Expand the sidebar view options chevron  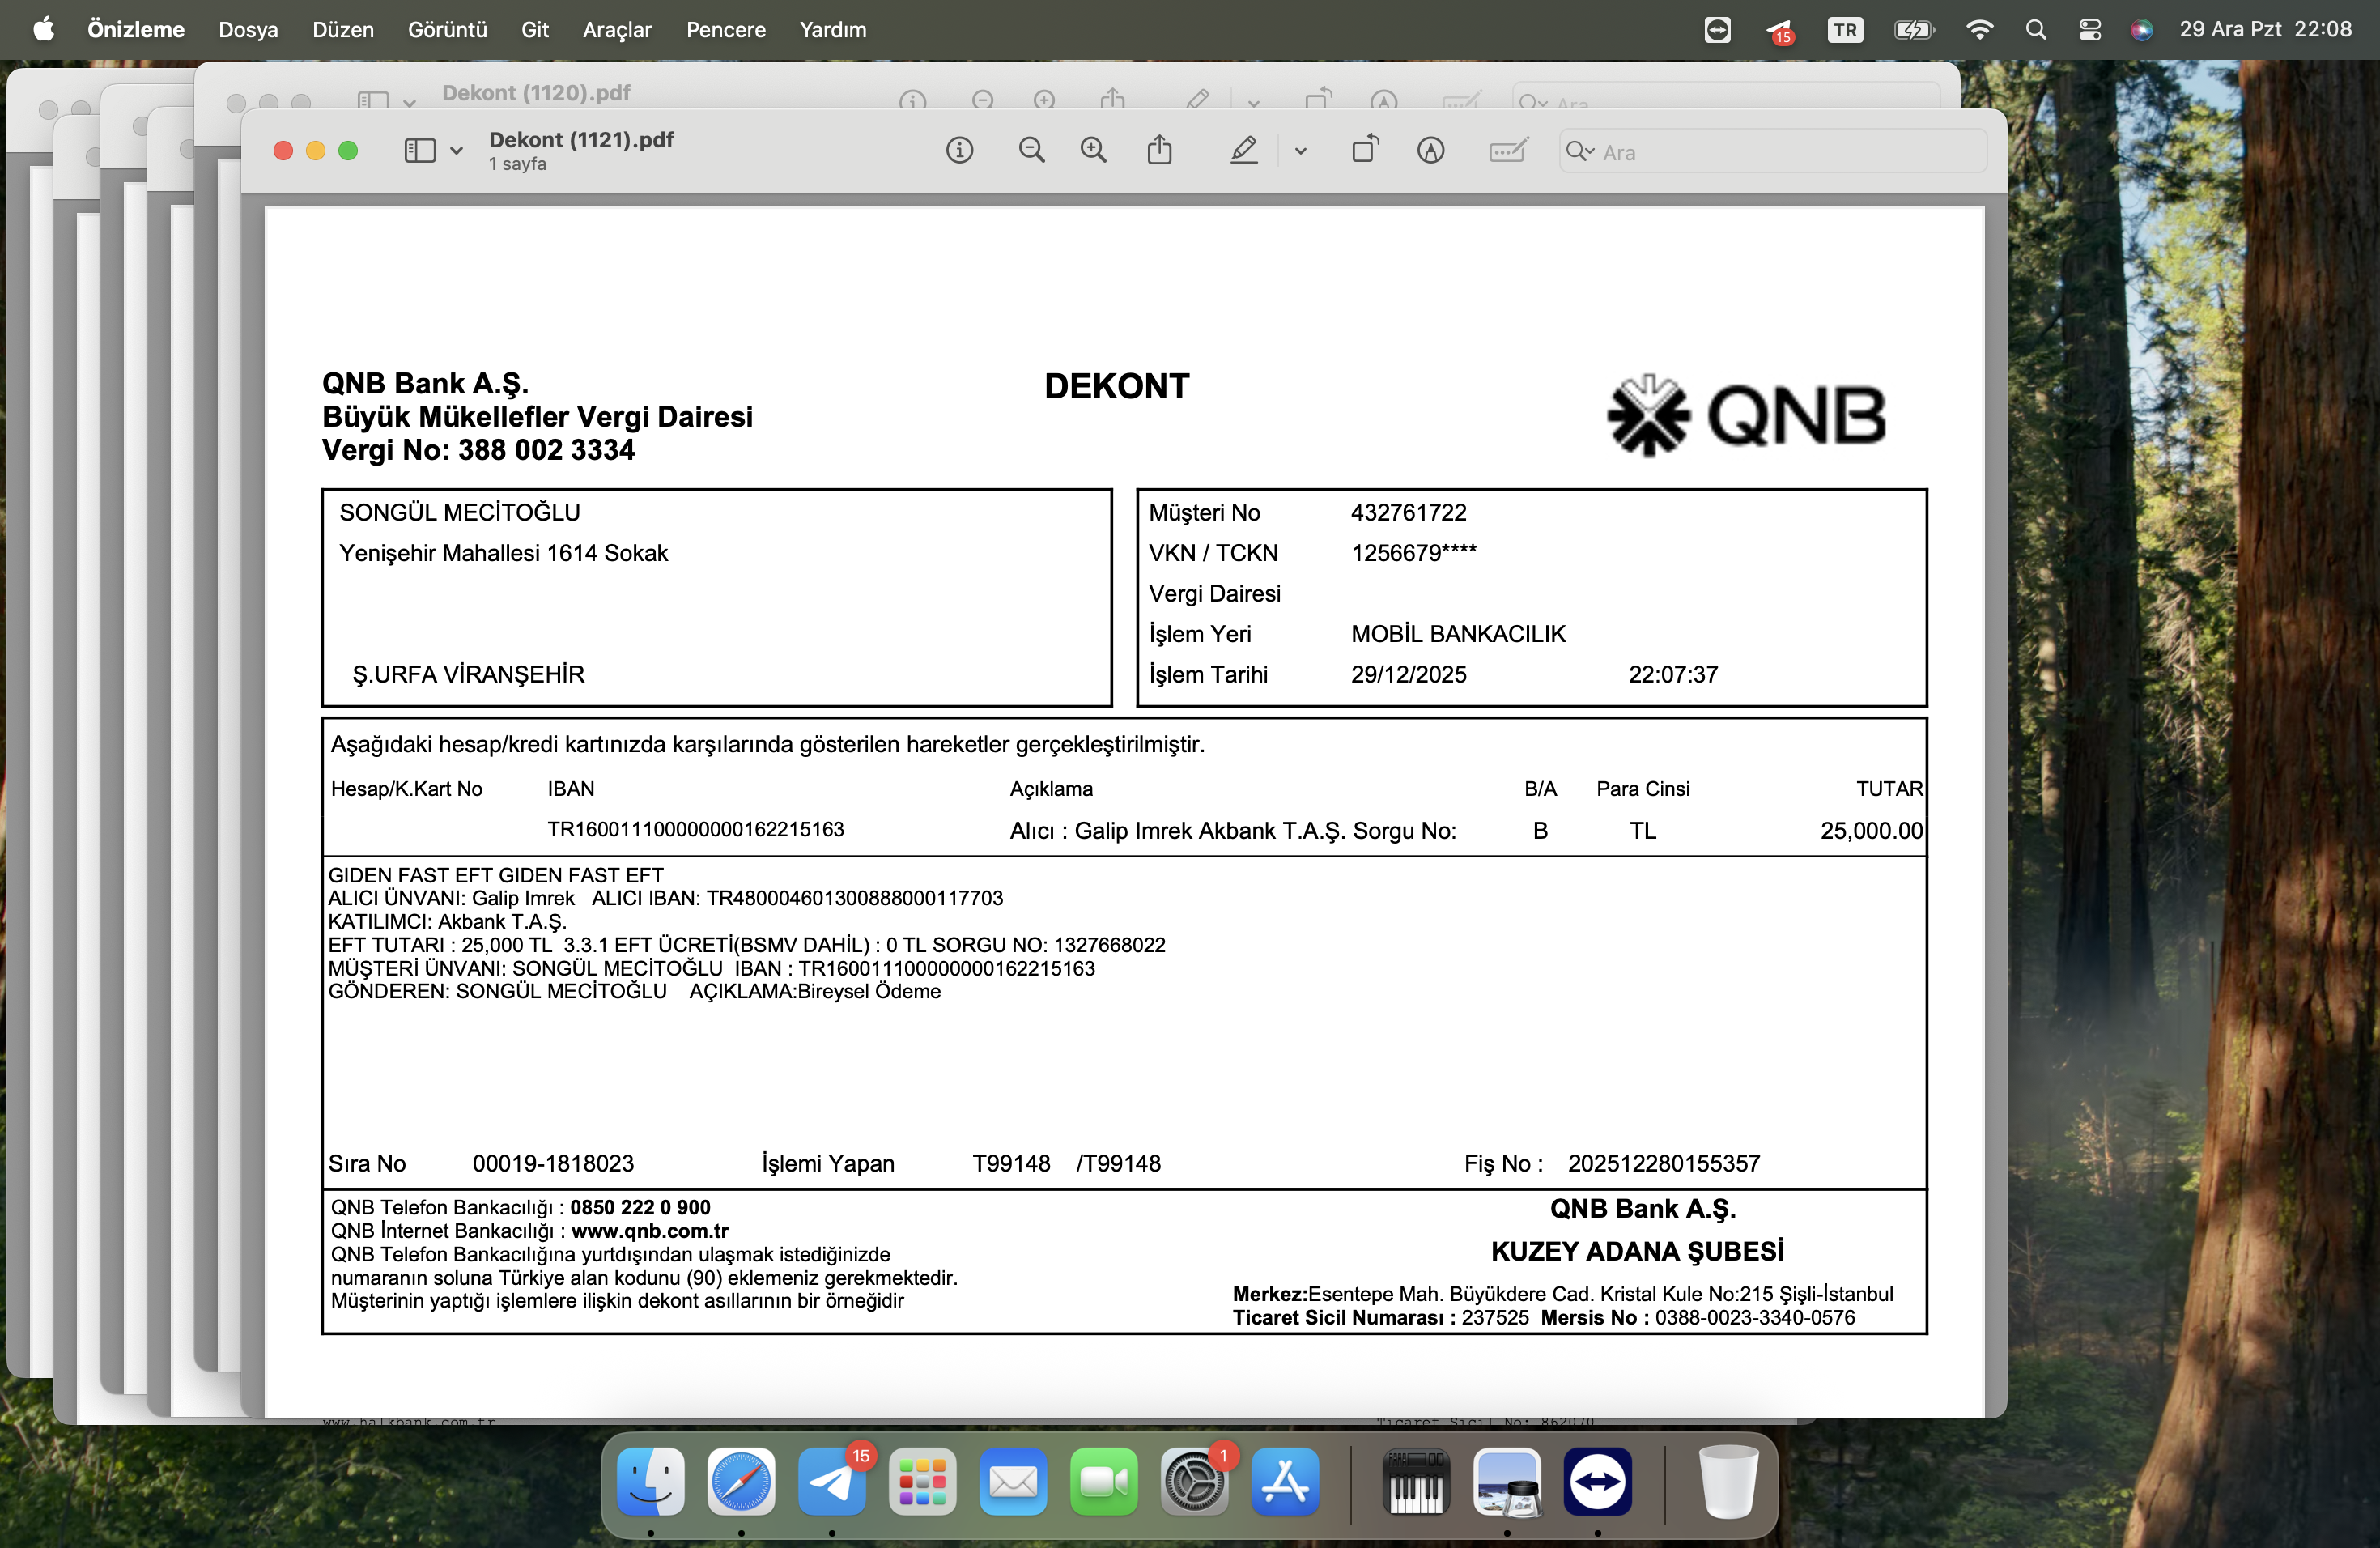[456, 152]
